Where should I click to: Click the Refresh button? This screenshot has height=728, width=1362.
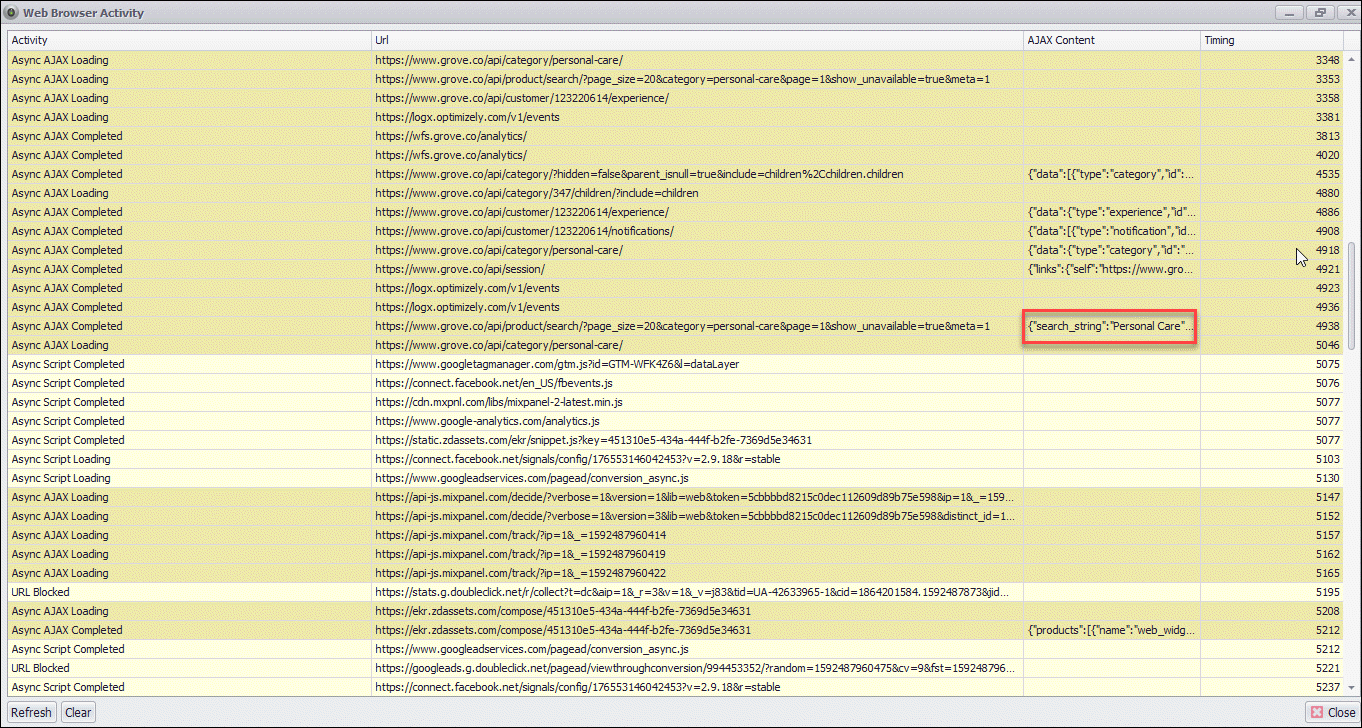point(31,713)
